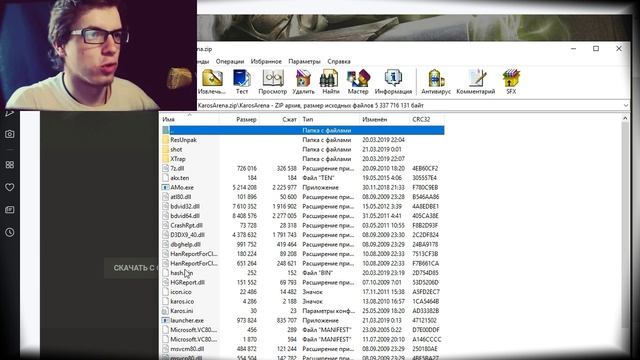Click the type Параметры конф... cell
This screenshot has height=360, width=640.
click(329, 311)
